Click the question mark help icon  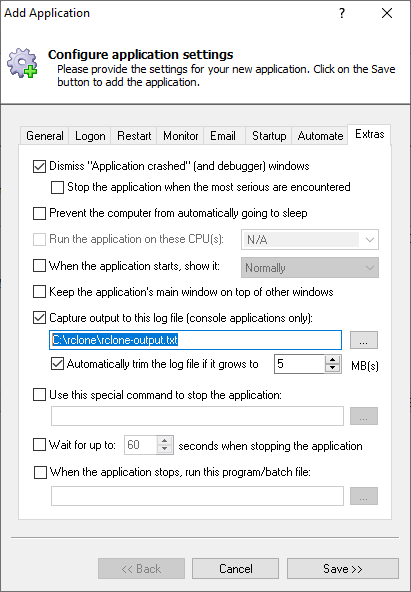pos(342,13)
